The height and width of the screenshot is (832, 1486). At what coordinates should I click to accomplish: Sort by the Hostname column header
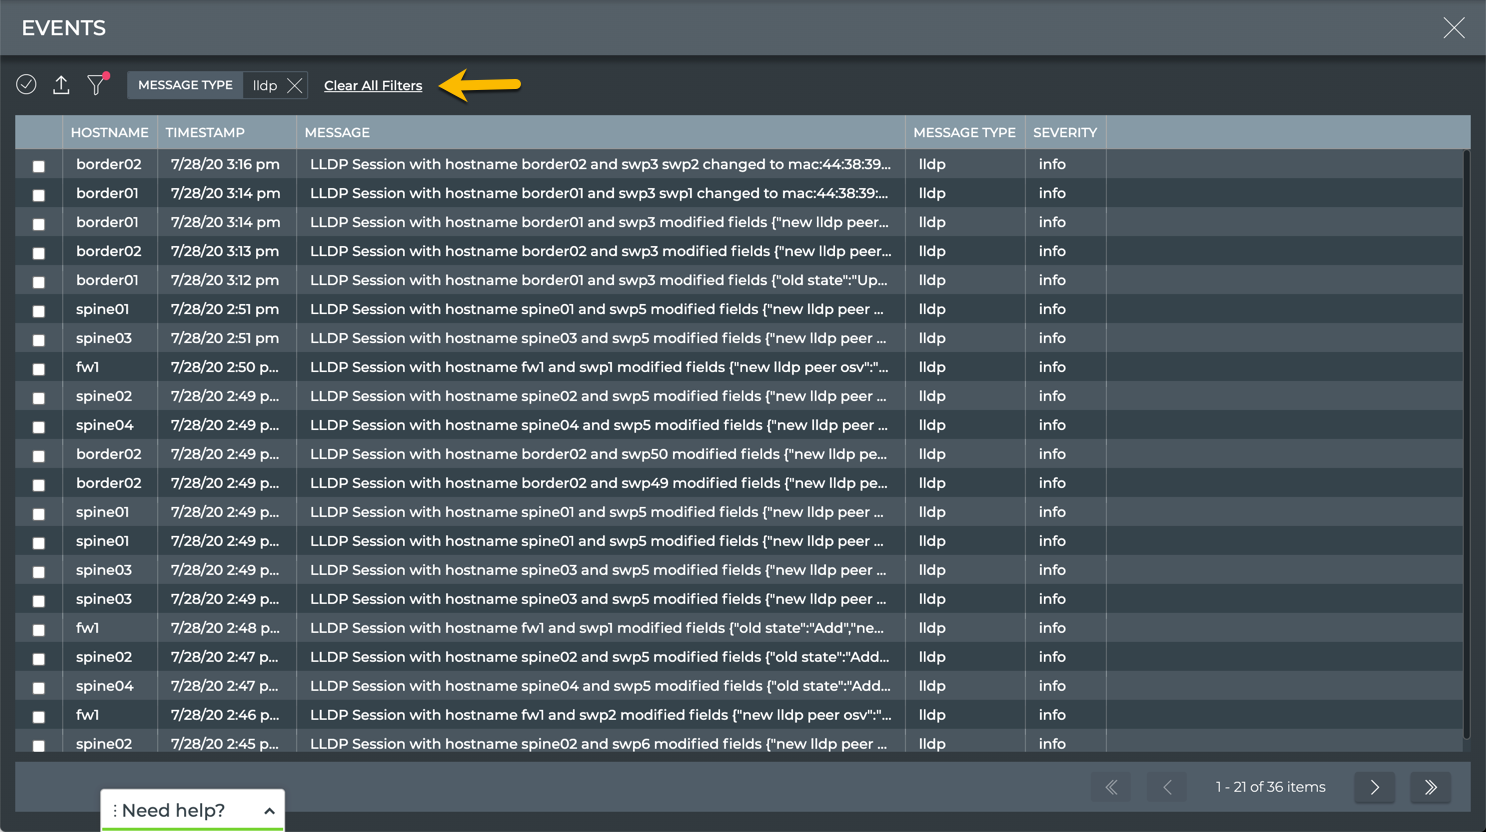109,132
